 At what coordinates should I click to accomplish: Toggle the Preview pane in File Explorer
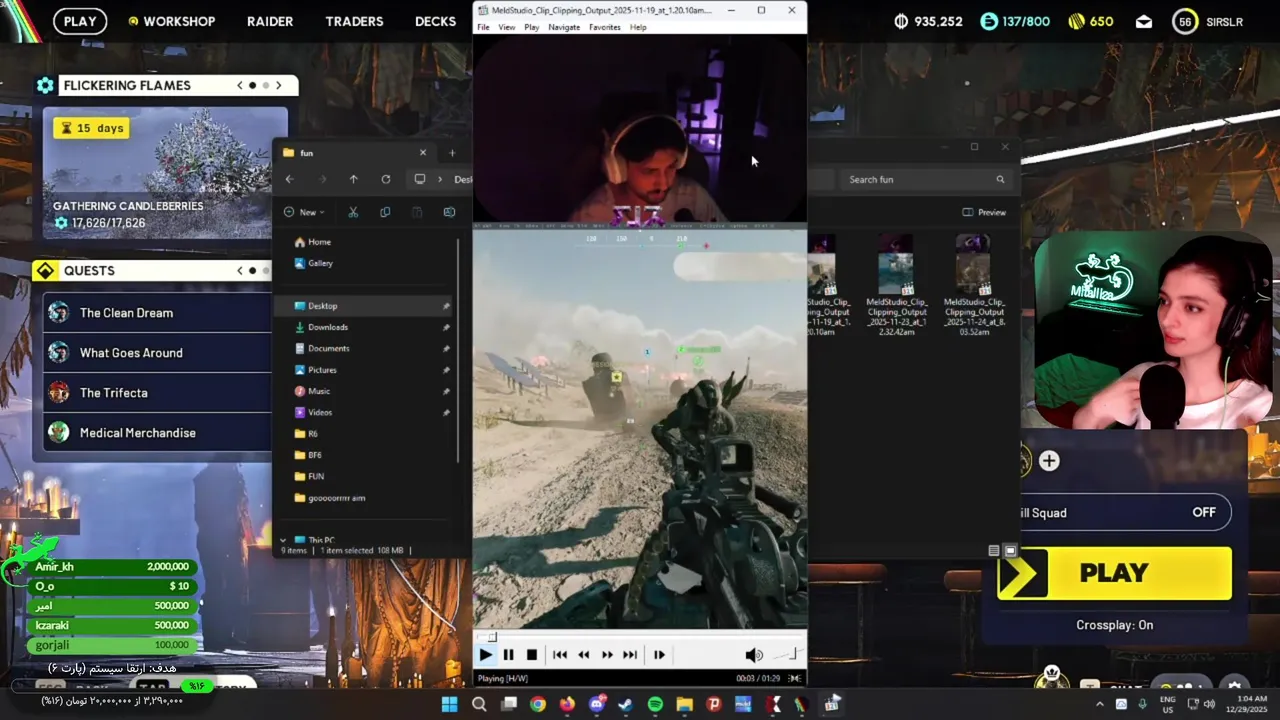pyautogui.click(x=984, y=212)
